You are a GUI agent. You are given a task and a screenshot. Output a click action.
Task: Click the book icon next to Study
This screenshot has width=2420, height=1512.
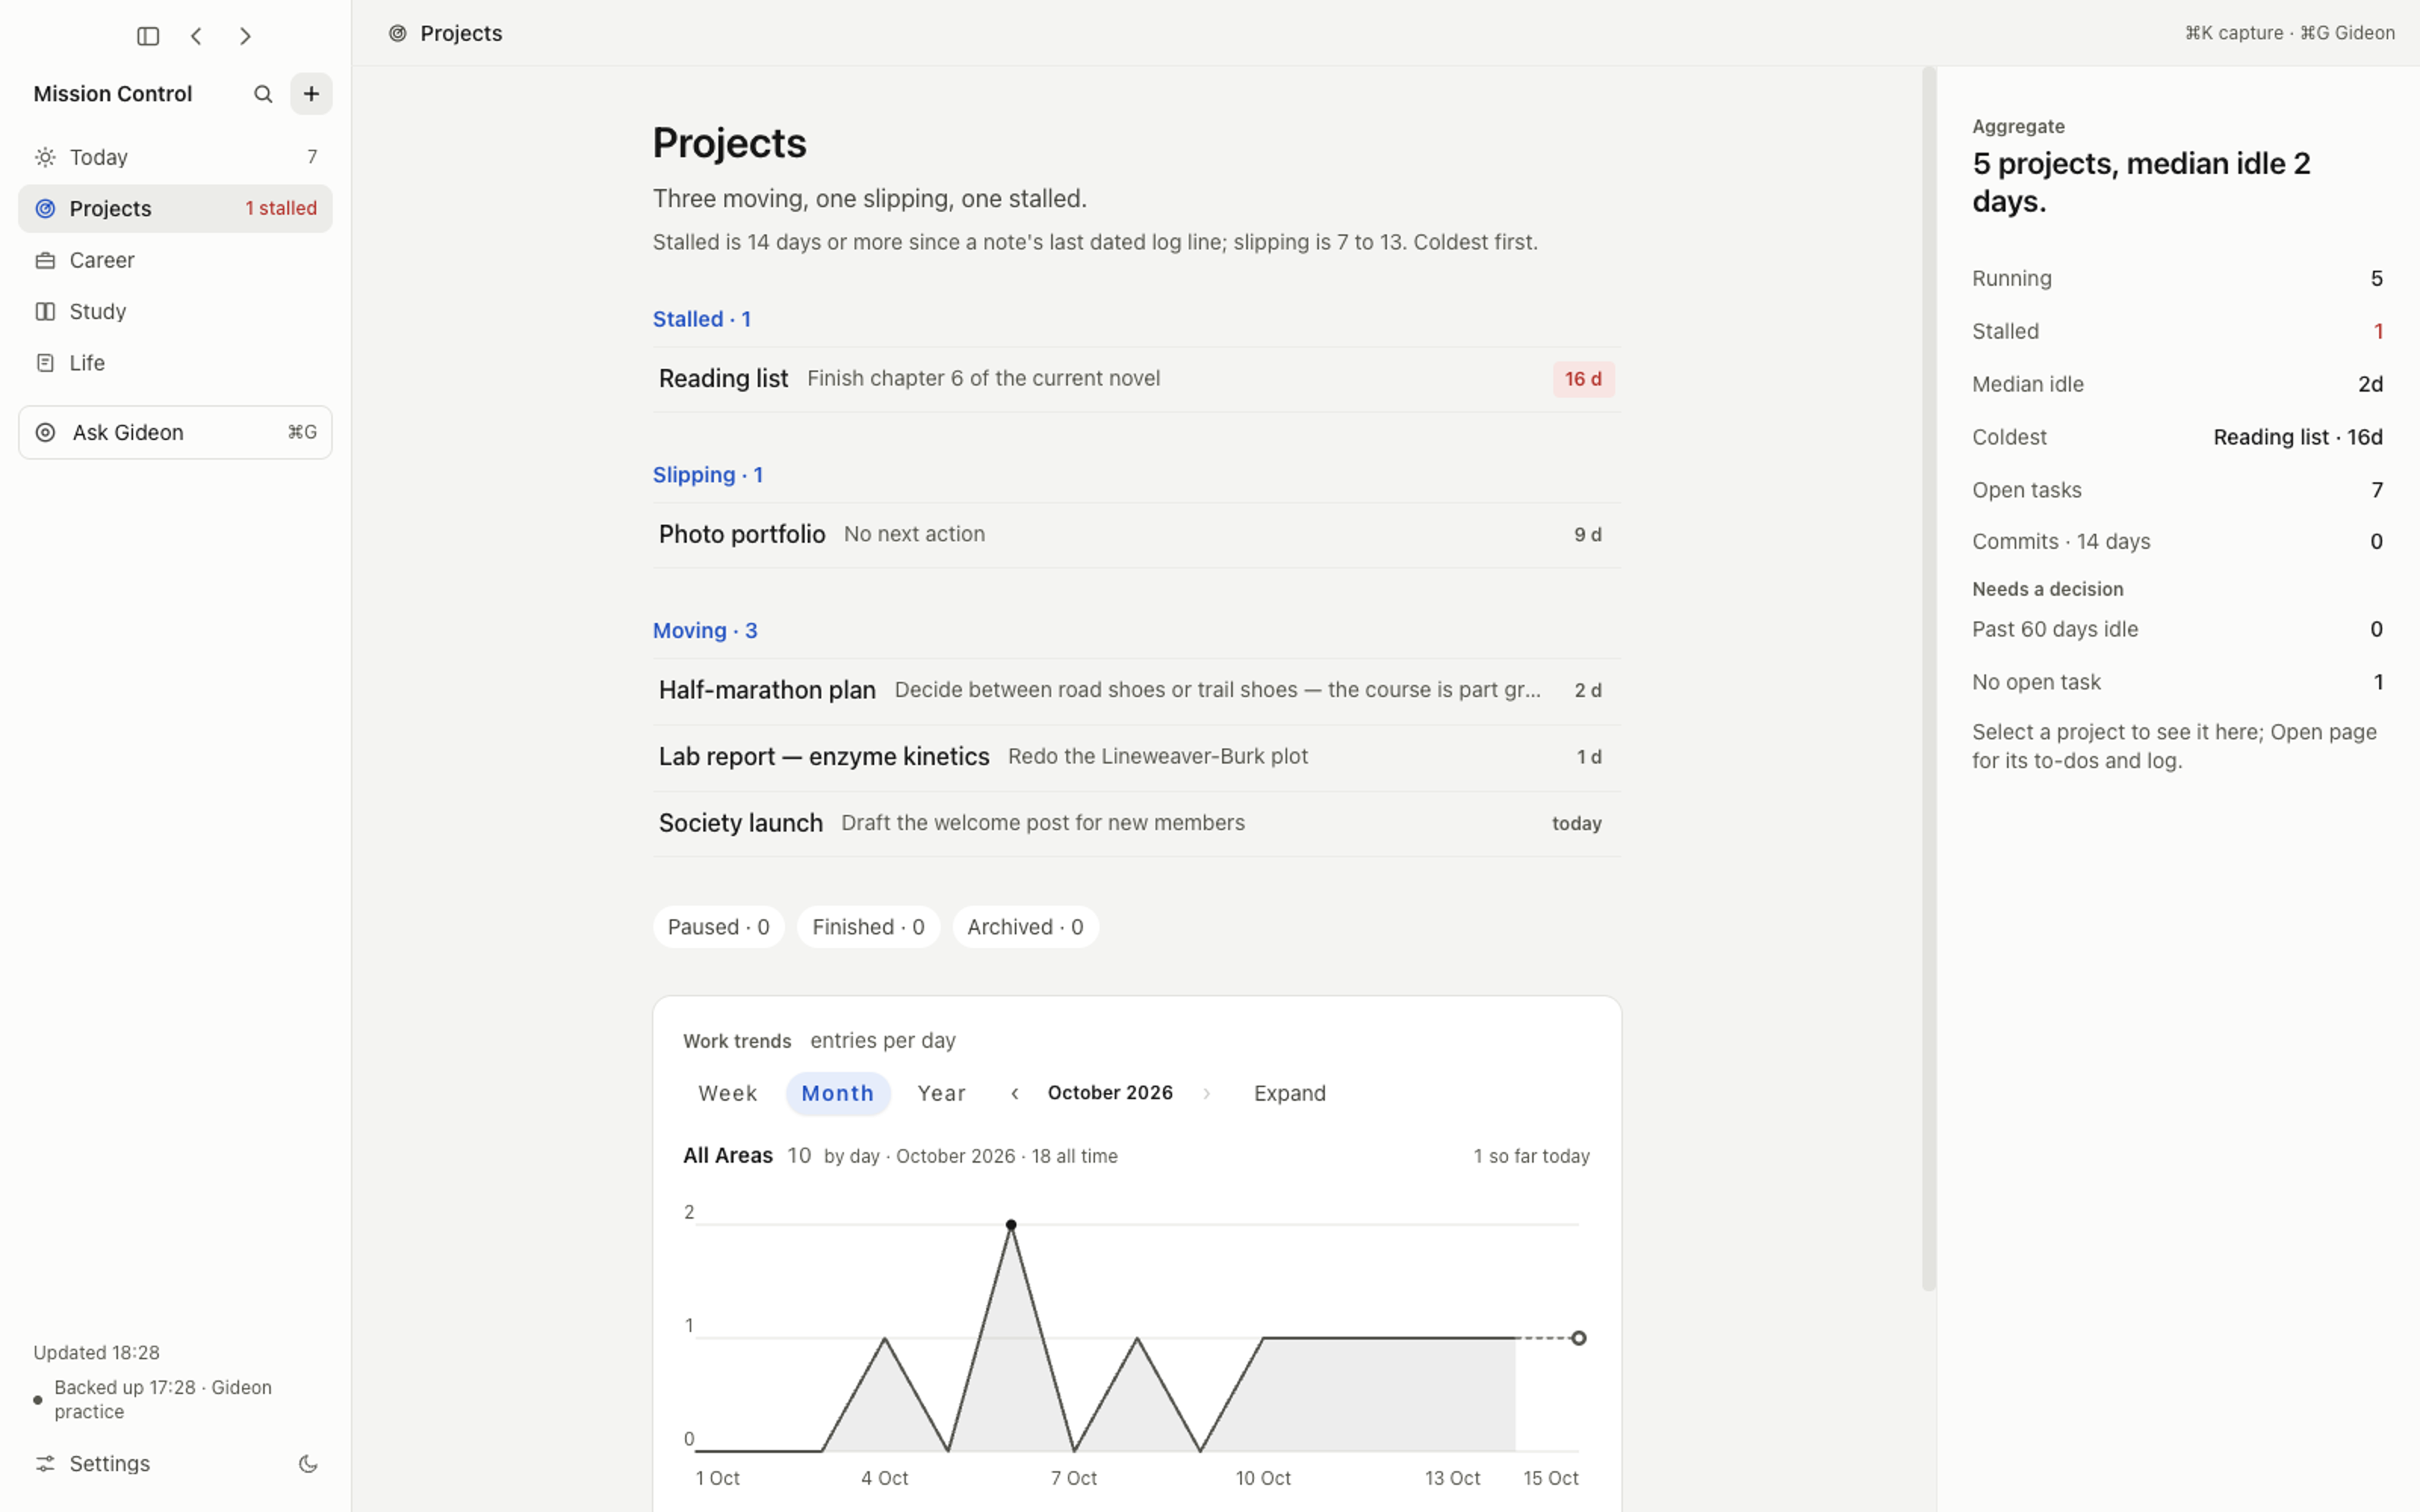(x=45, y=311)
